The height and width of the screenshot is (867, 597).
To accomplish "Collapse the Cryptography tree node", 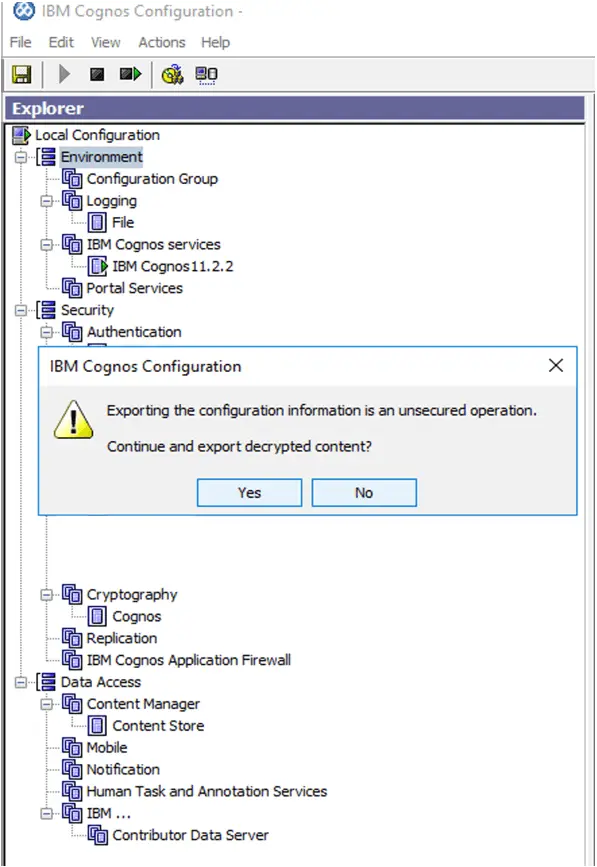I will tap(46, 594).
